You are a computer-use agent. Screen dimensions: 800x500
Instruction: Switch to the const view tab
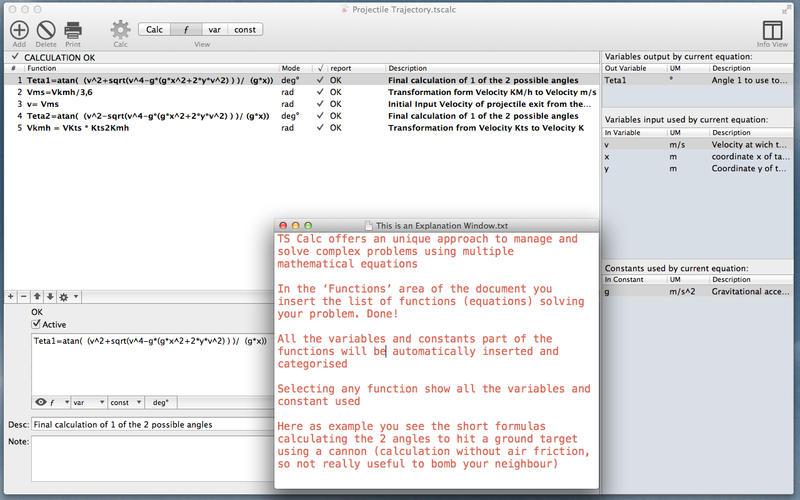pyautogui.click(x=245, y=30)
